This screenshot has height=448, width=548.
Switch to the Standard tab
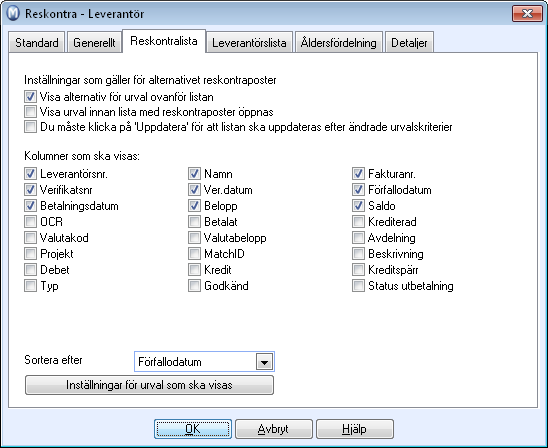click(37, 43)
